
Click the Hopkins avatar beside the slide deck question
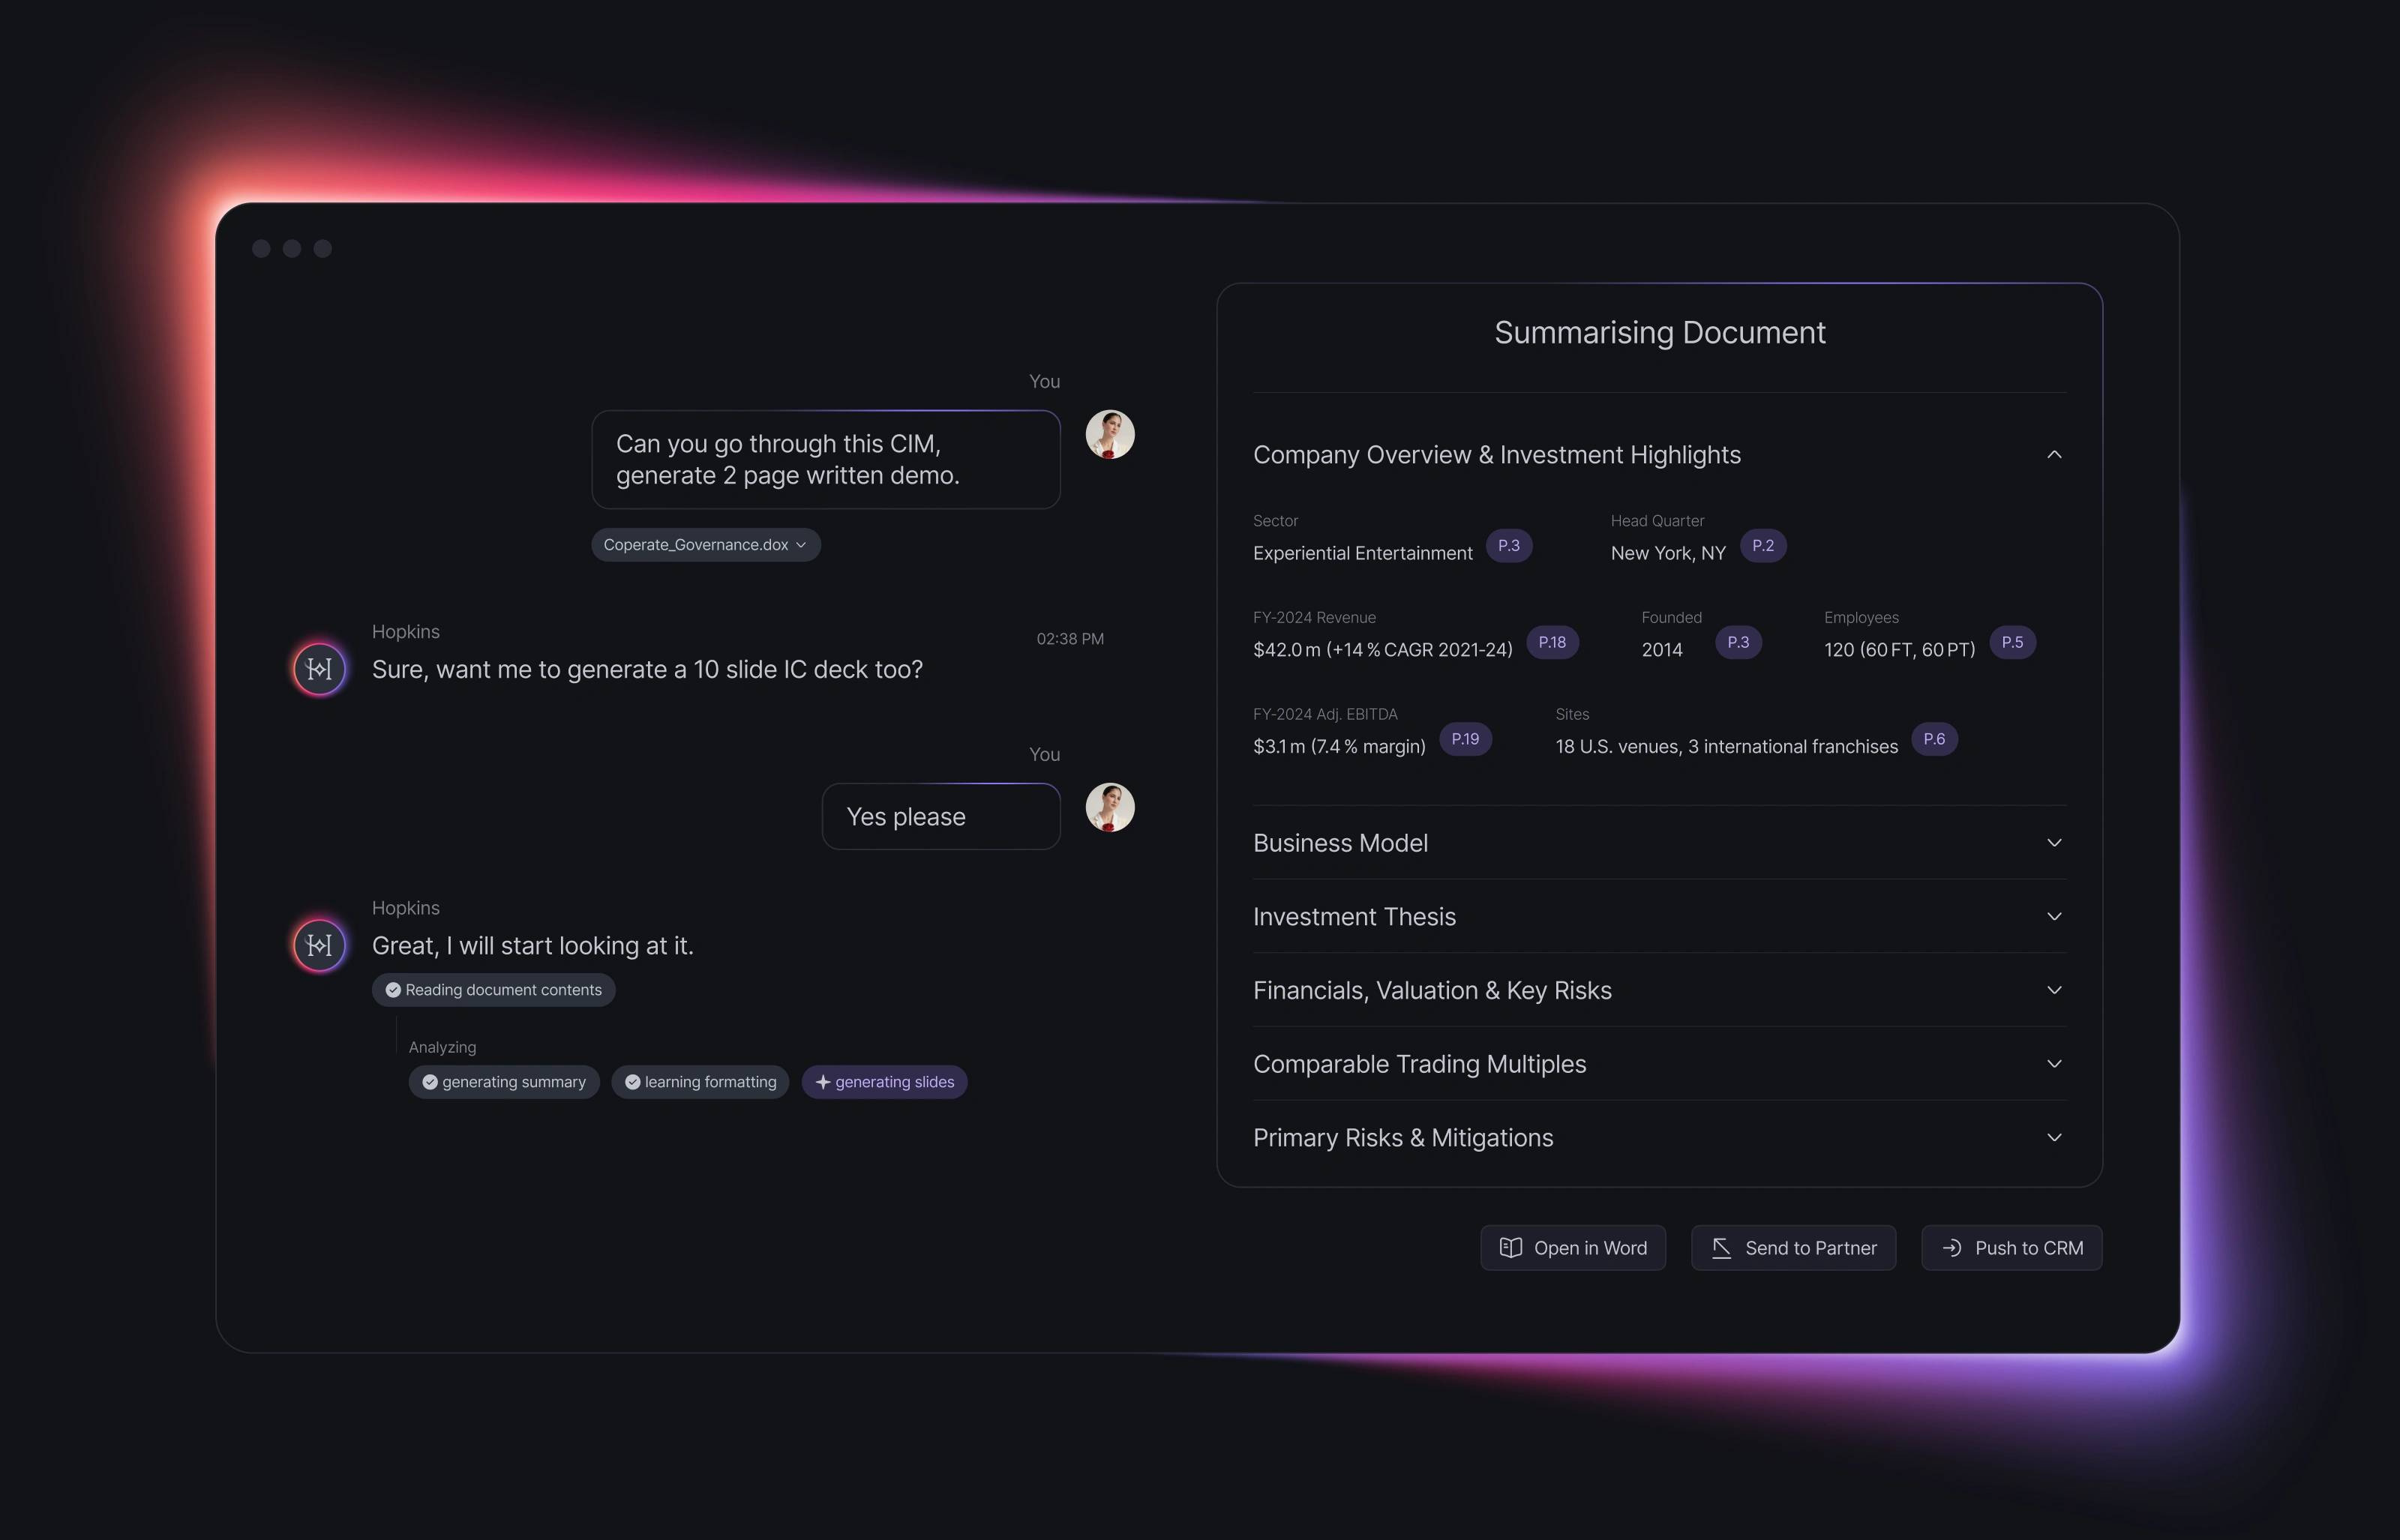pyautogui.click(x=319, y=669)
